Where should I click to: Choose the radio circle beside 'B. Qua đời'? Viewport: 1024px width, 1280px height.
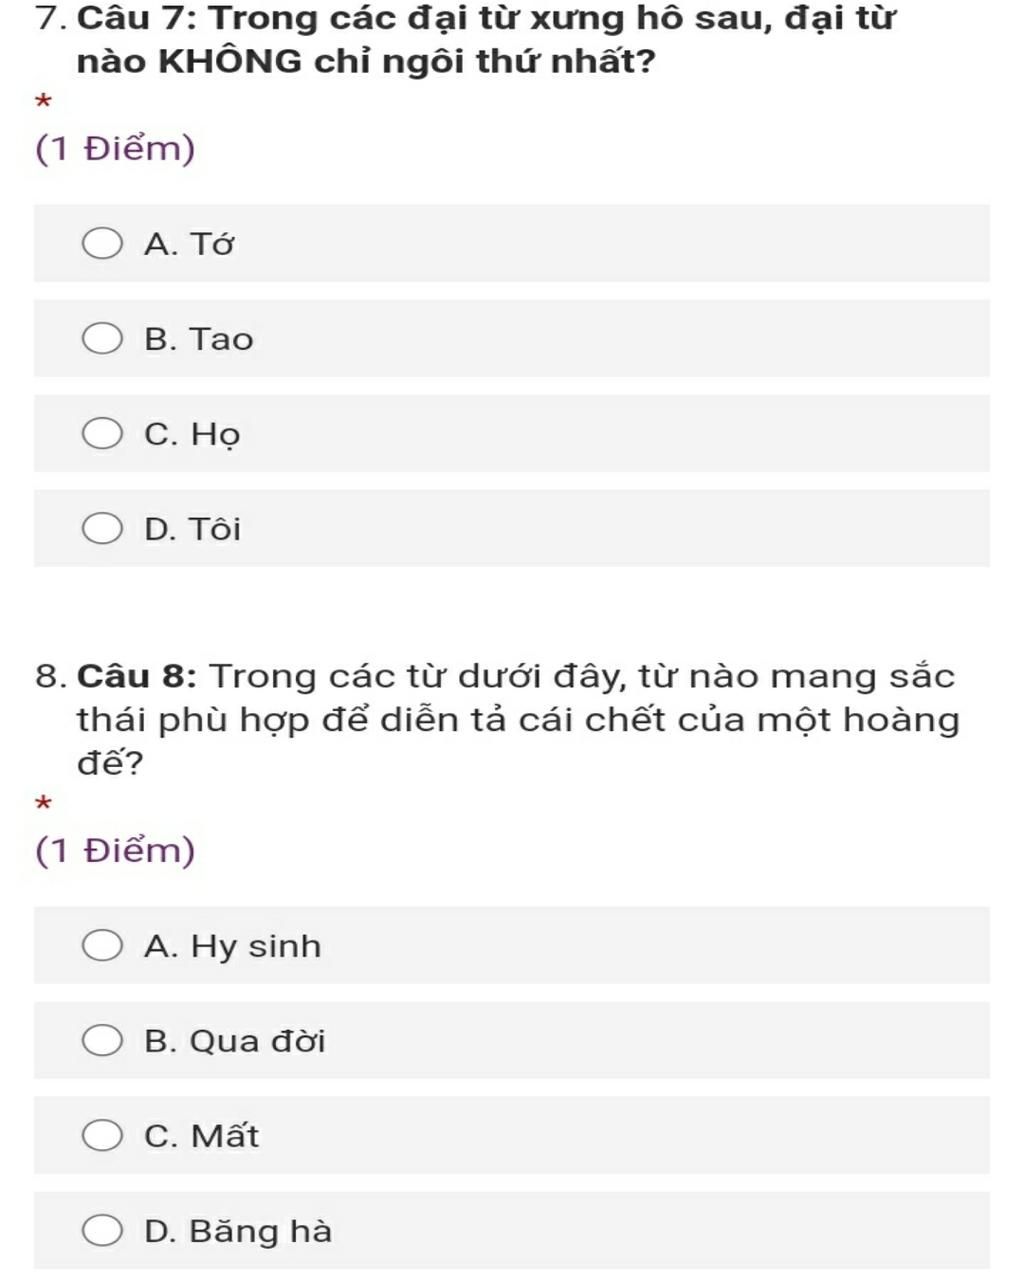click(102, 1041)
